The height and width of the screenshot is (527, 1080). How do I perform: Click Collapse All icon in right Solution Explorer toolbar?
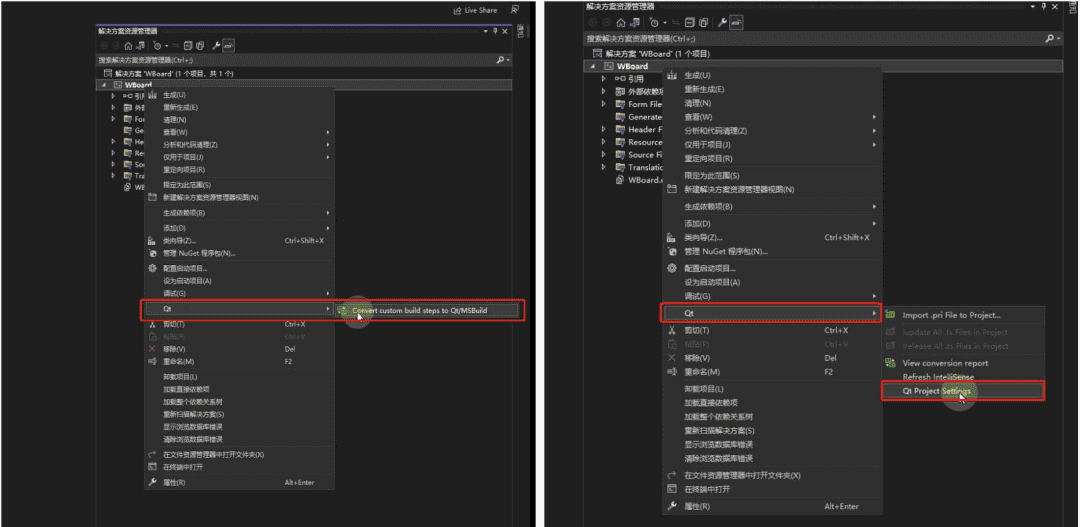pyautogui.click(x=690, y=23)
